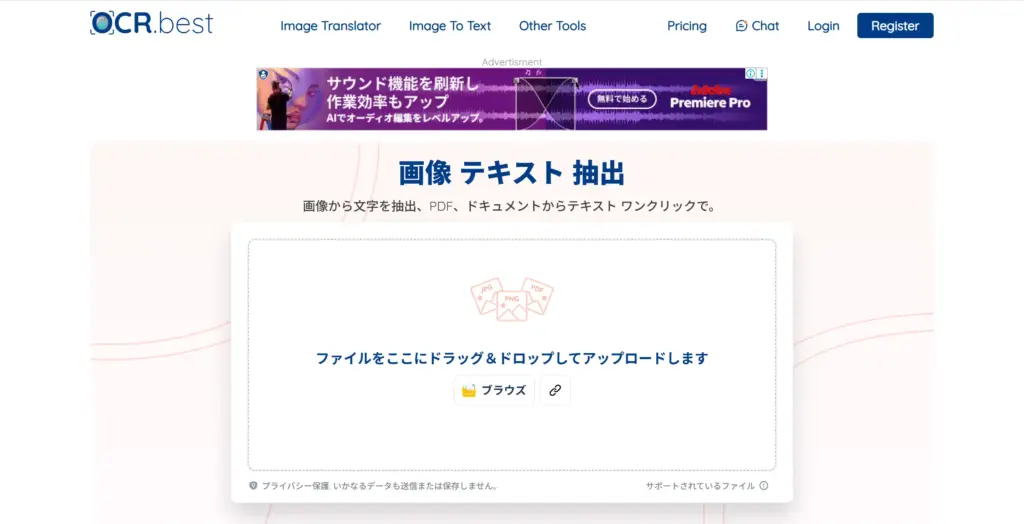This screenshot has width=1024, height=524.
Task: Open the paste URL link icon button
Action: pos(555,390)
